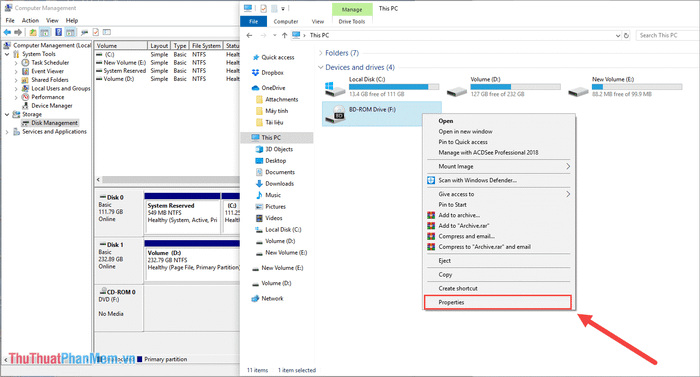Image resolution: width=700 pixels, height=377 pixels.
Task: Open Device Manager in the tree
Action: click(x=52, y=106)
